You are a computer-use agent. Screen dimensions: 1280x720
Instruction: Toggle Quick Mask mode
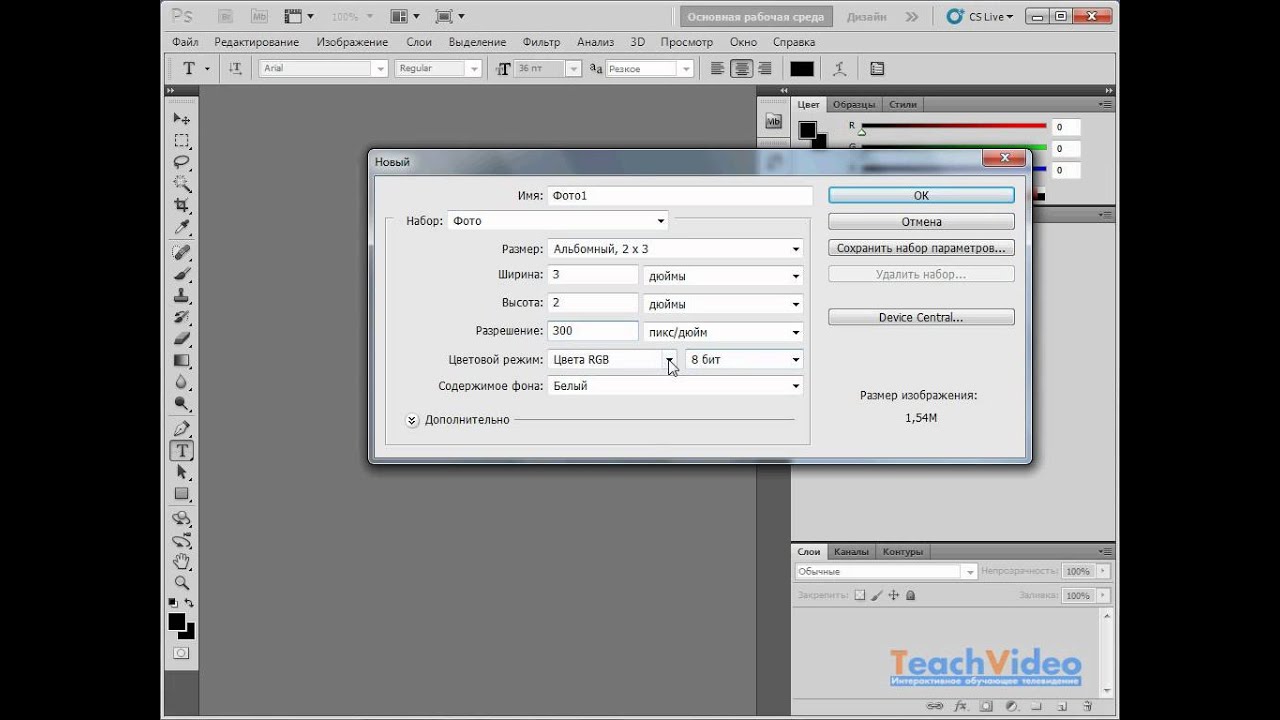pos(181,653)
